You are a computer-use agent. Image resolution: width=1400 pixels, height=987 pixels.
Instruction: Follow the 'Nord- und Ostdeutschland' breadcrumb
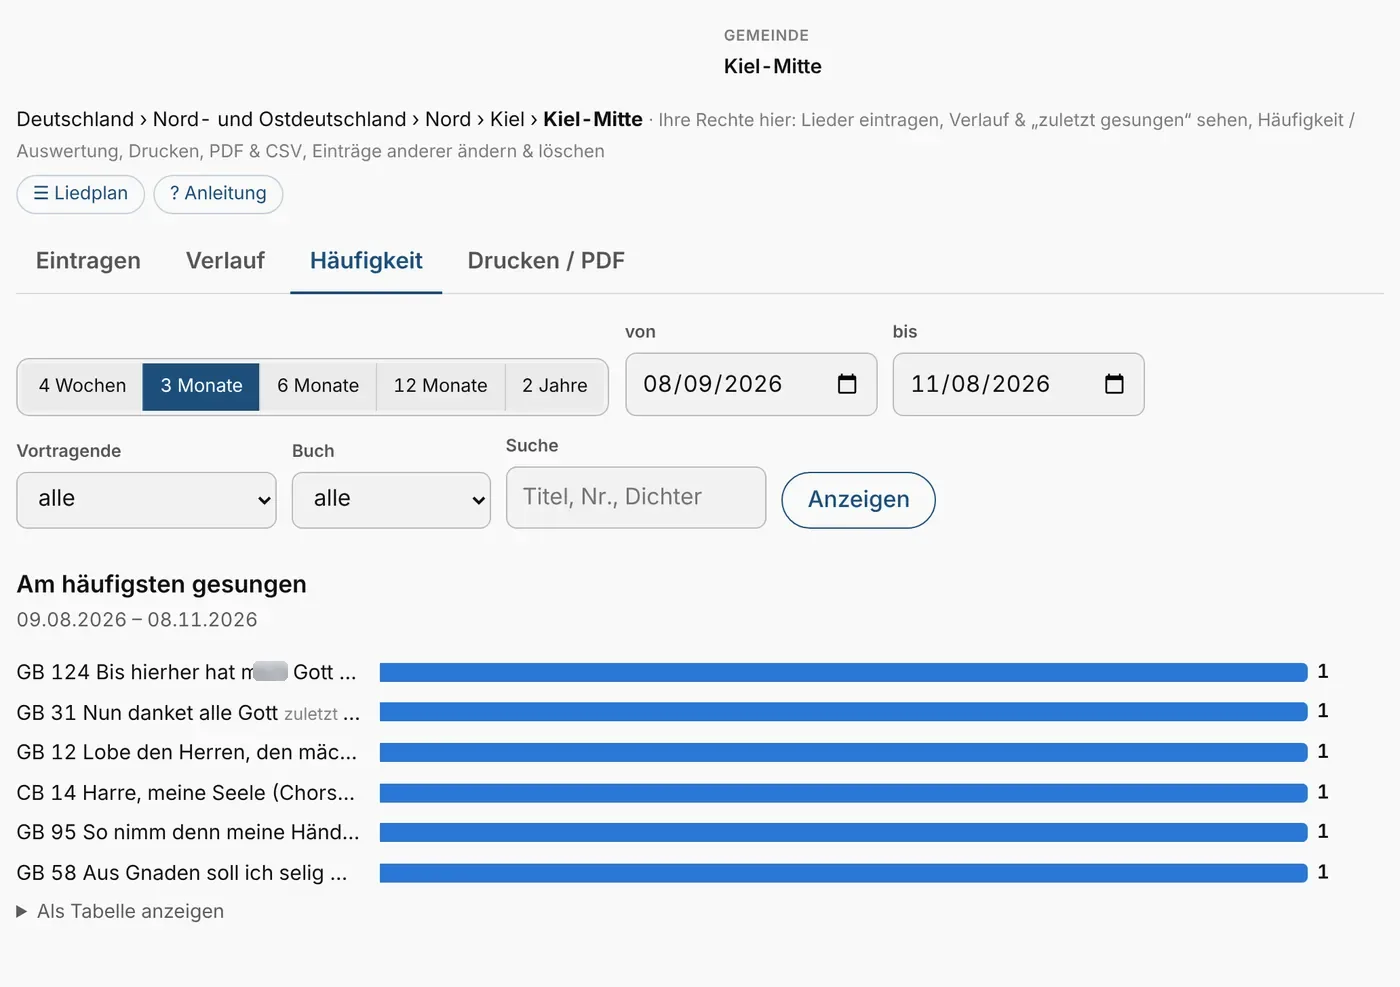(280, 120)
